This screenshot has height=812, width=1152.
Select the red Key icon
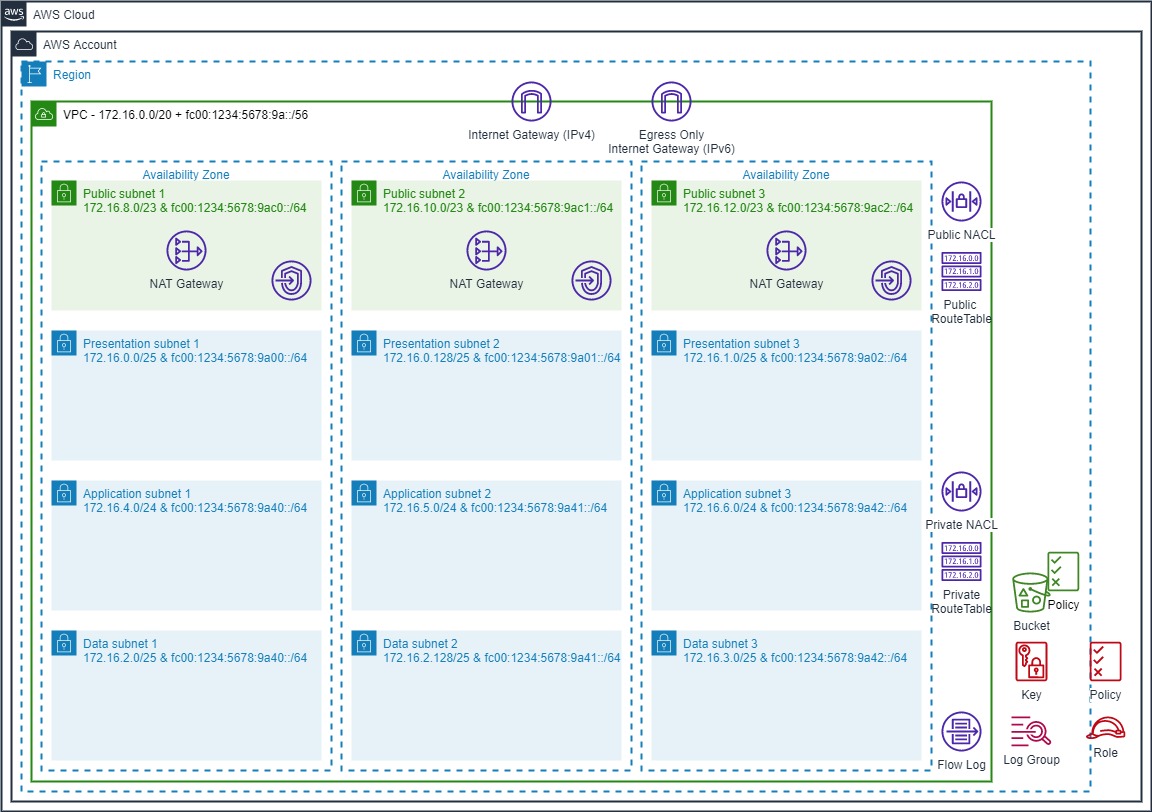tap(1031, 661)
